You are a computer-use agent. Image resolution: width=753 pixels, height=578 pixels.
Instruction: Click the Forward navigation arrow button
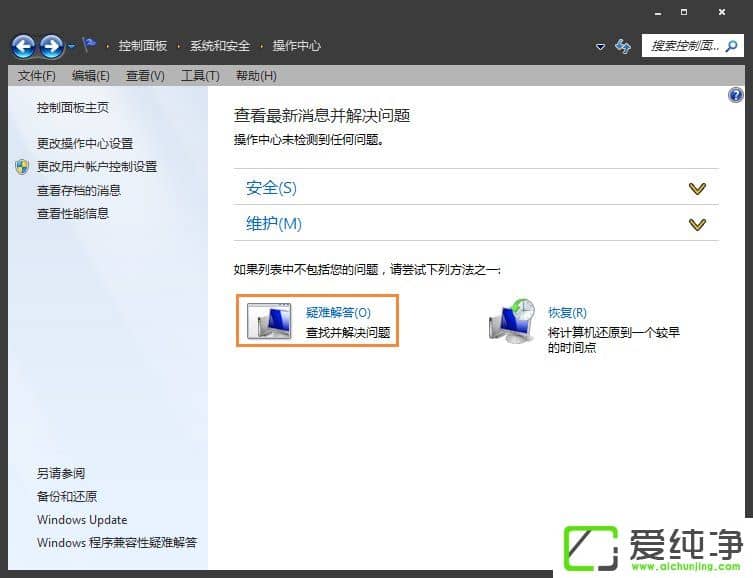point(51,46)
